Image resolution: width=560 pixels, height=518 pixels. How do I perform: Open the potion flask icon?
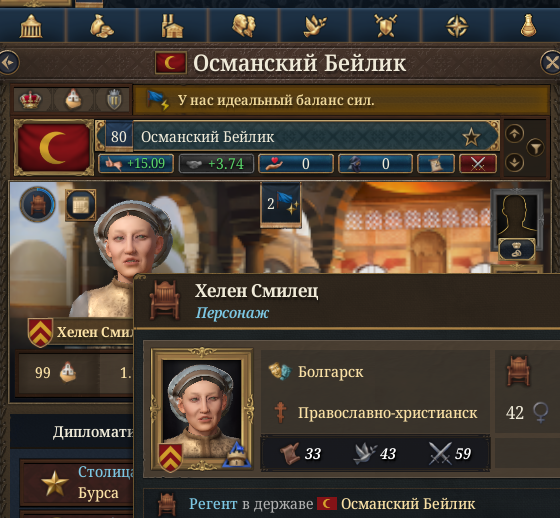click(x=528, y=26)
